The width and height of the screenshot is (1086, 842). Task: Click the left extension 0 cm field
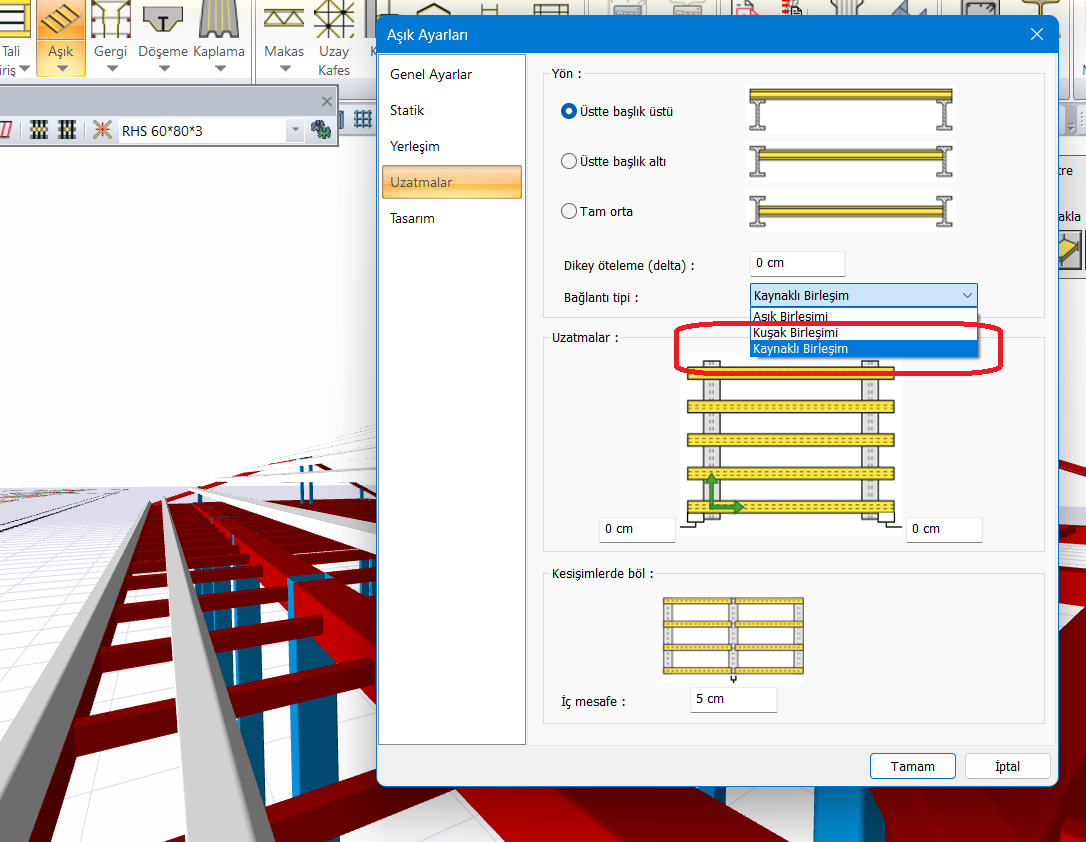point(637,529)
